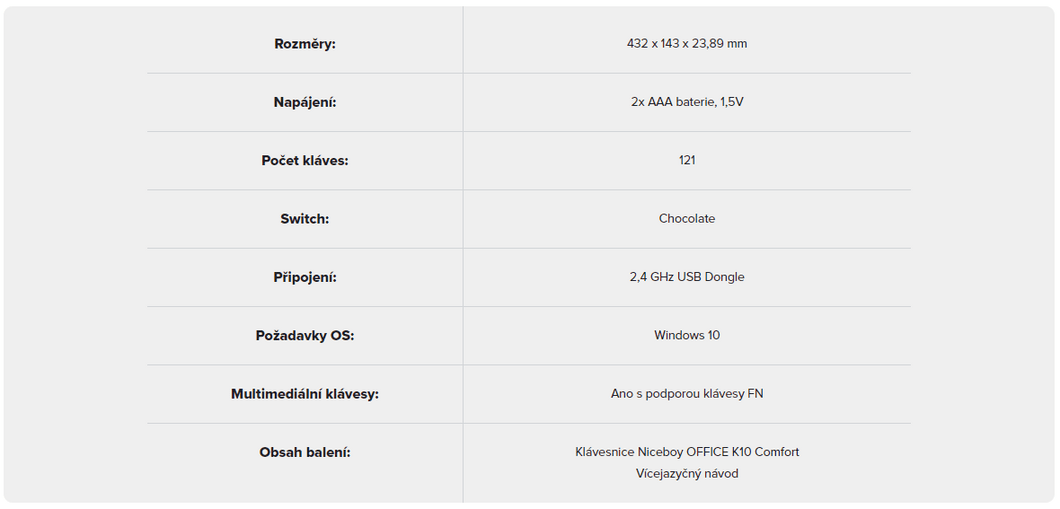Click the Obsah balení label
The height and width of the screenshot is (509, 1060).
pos(305,452)
